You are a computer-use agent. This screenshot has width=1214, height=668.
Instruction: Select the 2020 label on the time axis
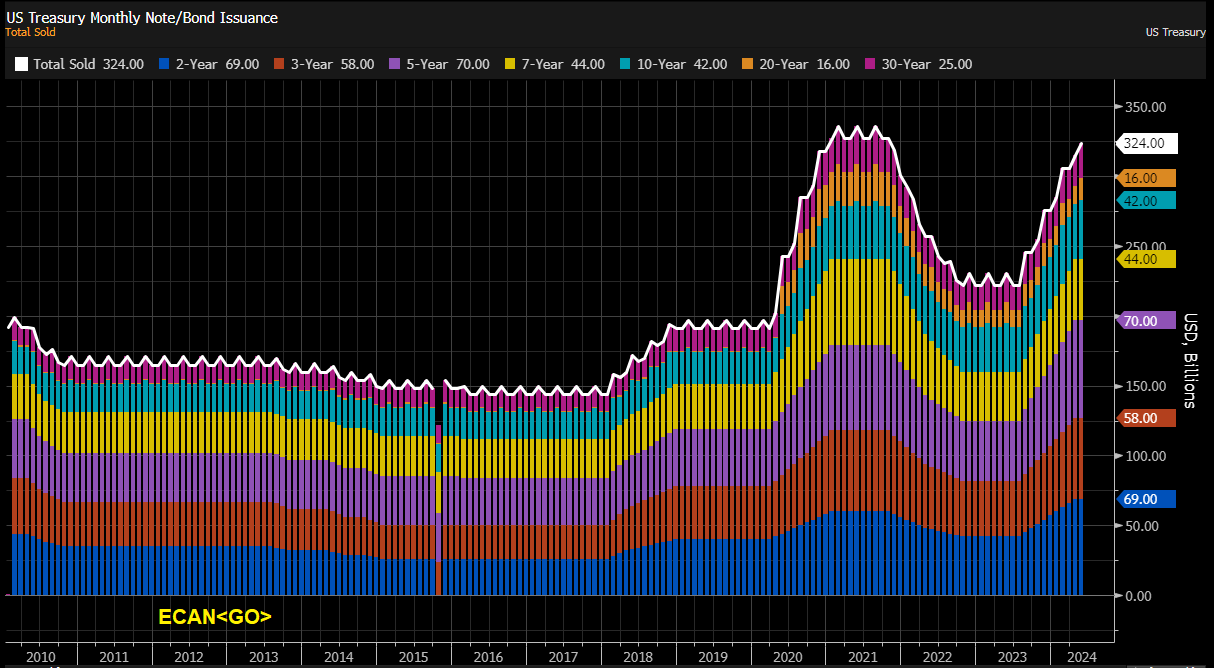coord(790,657)
